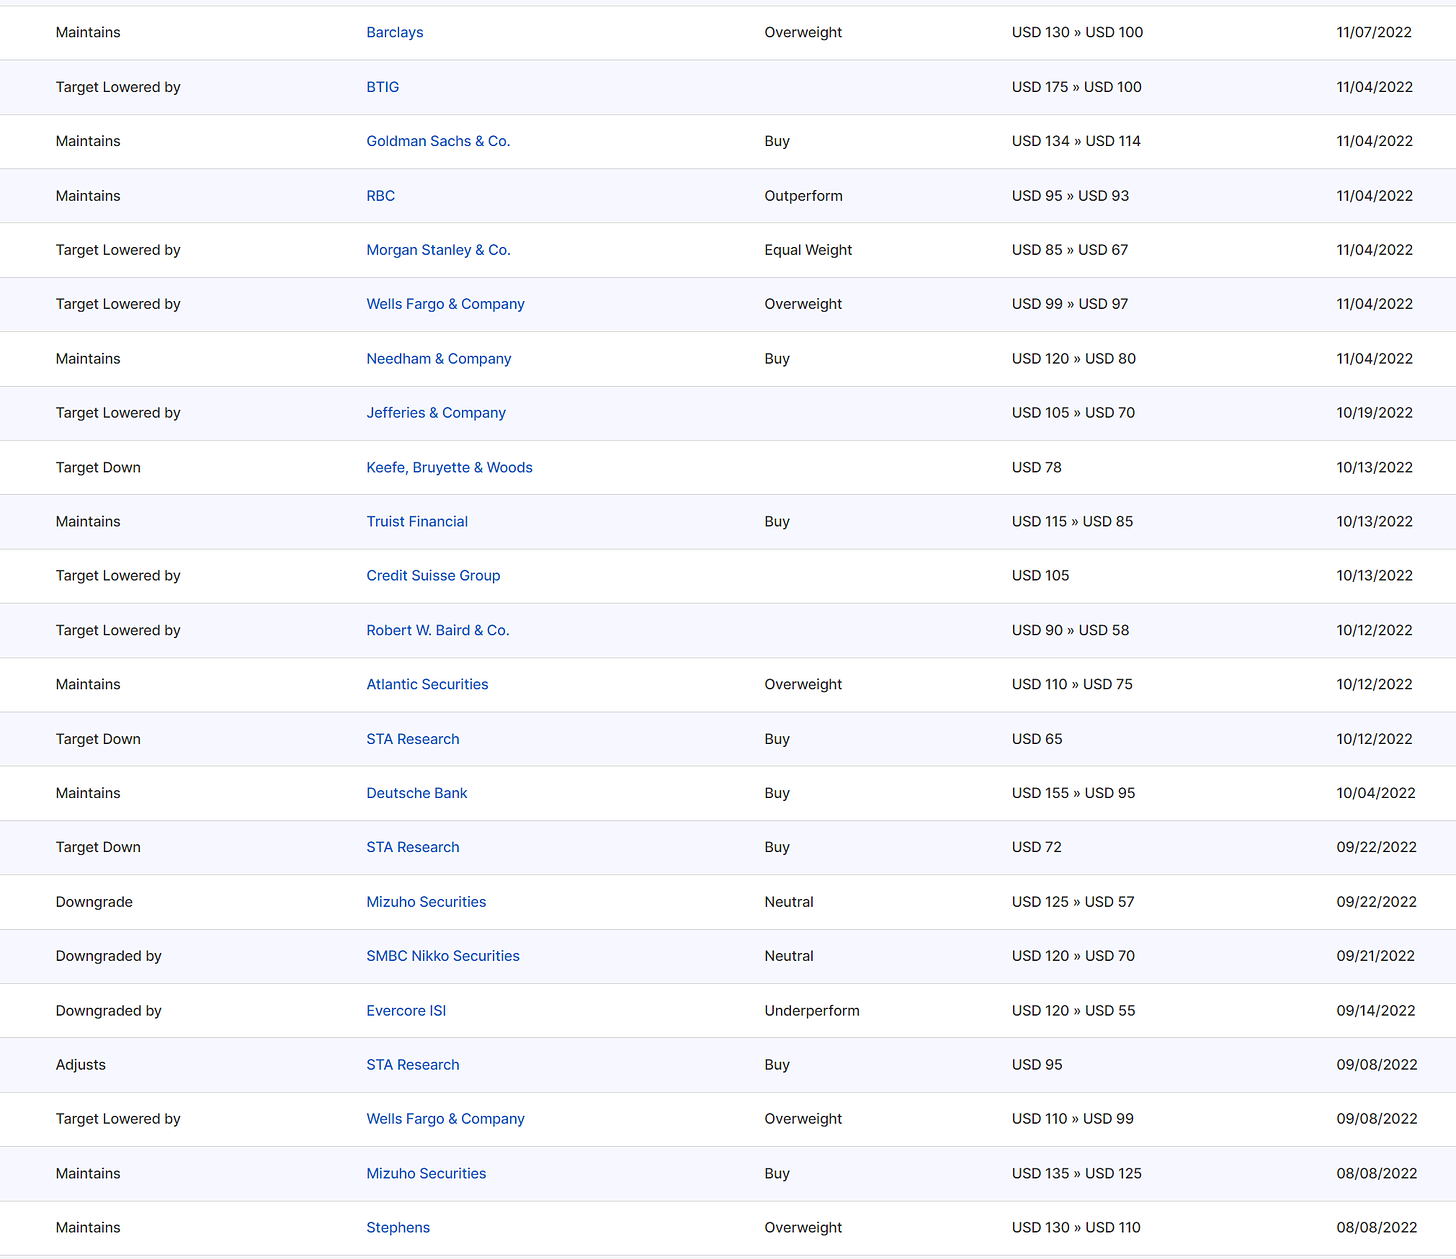Open the Barclays analyst link
Screen dimensions: 1456x1259
click(395, 32)
